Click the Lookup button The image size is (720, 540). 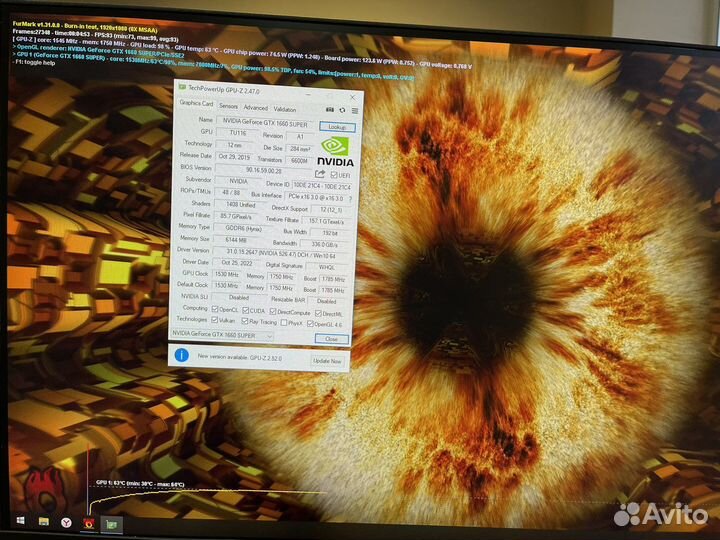point(337,127)
